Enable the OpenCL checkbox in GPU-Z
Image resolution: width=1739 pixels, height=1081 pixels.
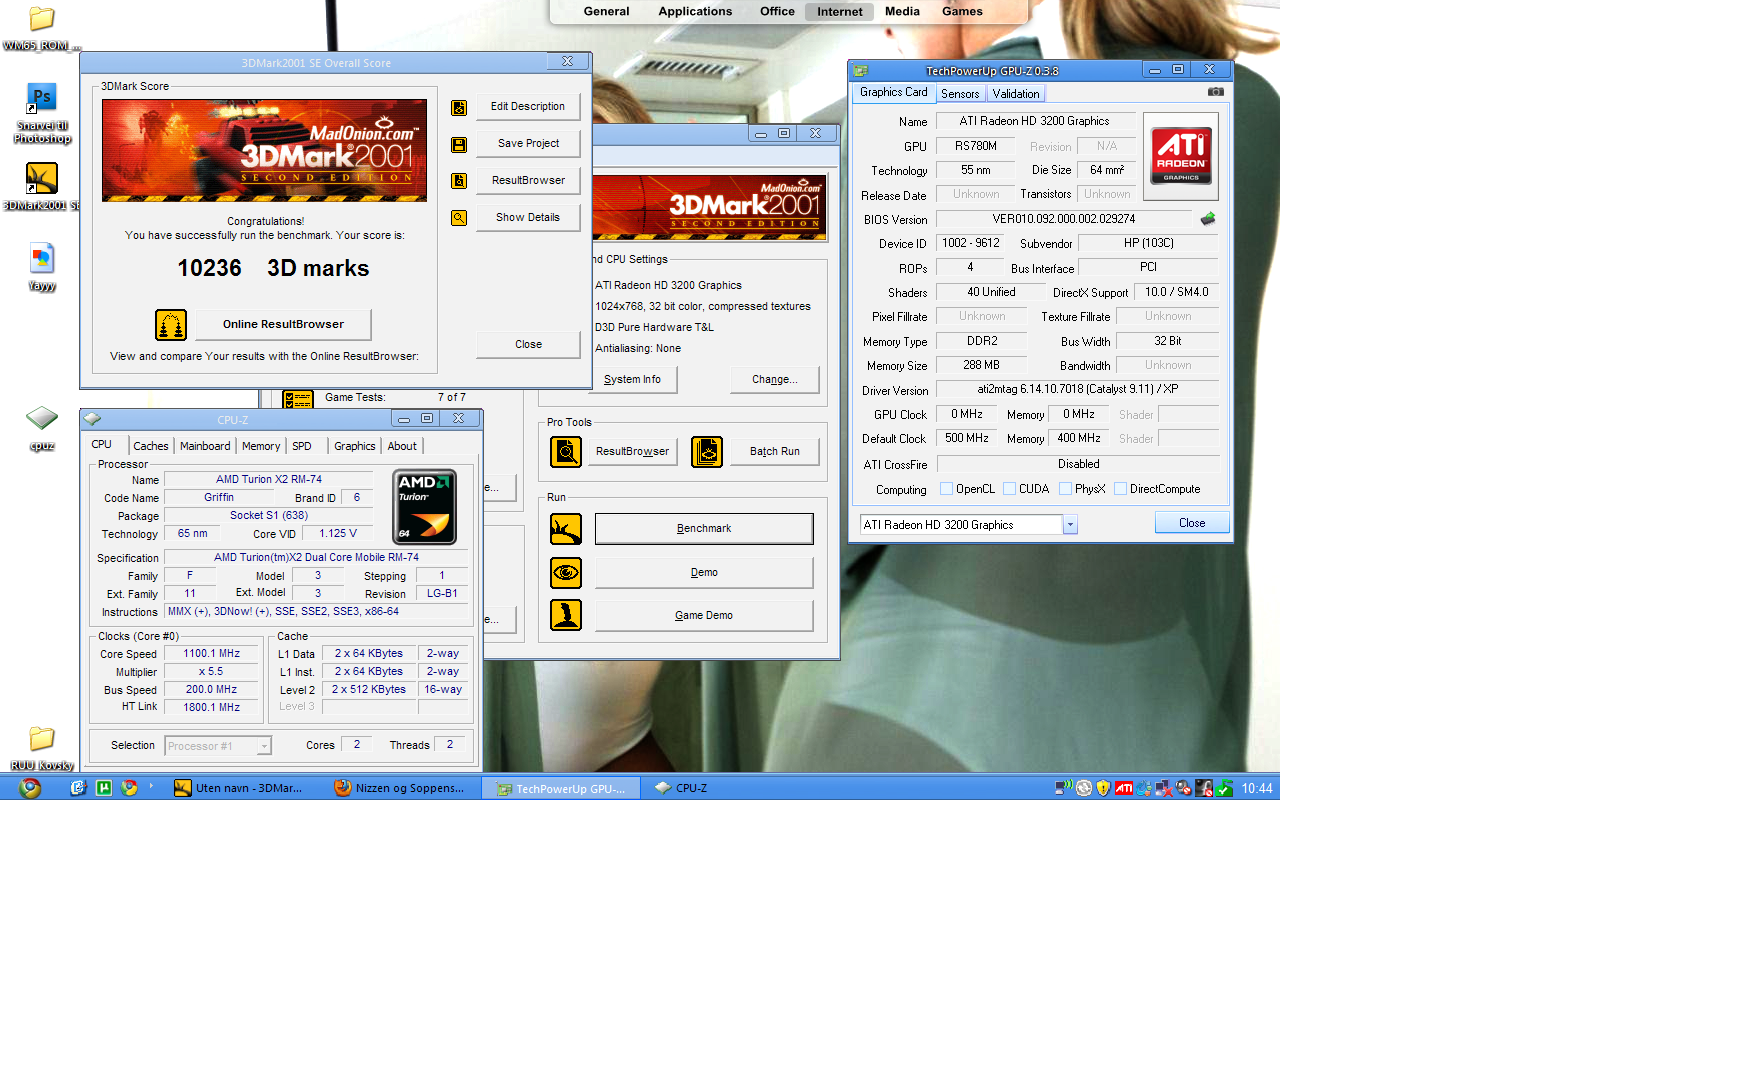click(946, 489)
